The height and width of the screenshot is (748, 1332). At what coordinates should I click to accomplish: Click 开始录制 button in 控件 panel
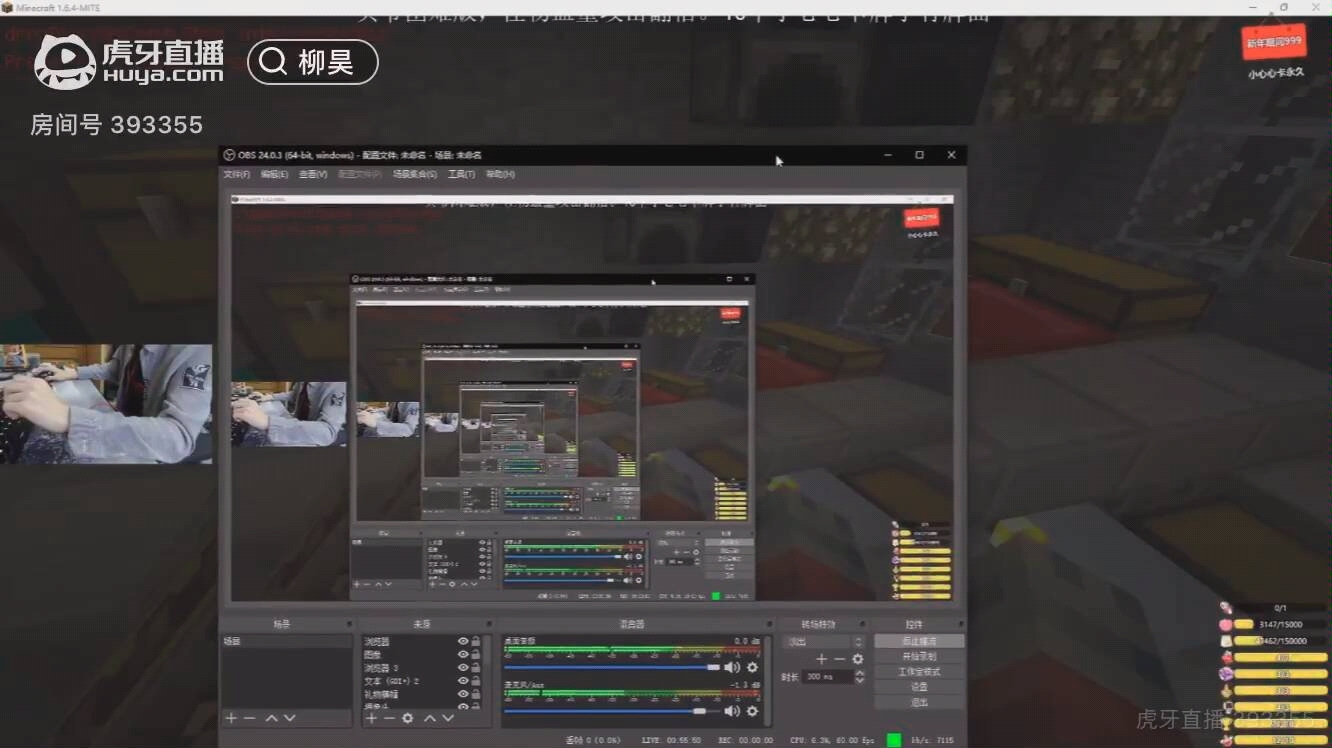[x=919, y=656]
